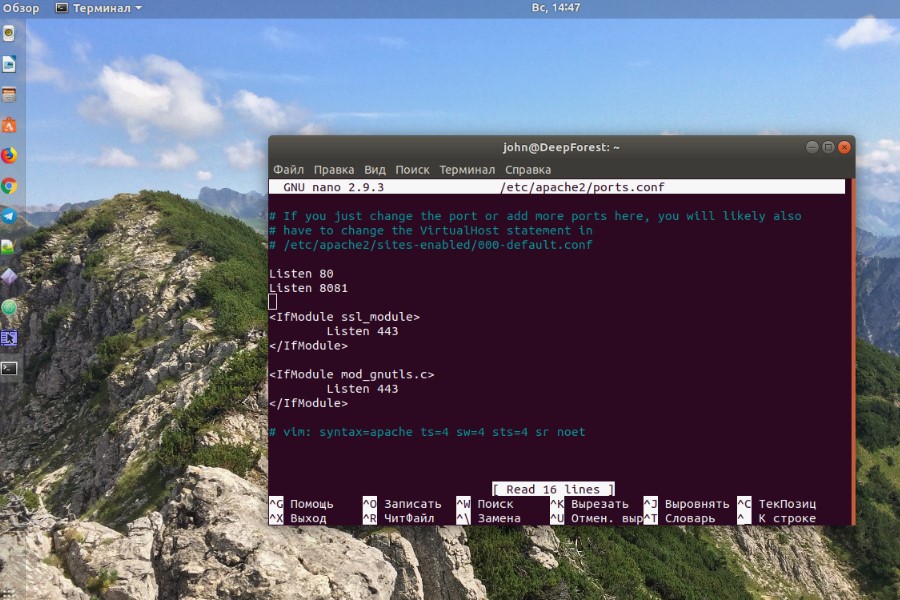Expand the Терминал app menu in top bar
The image size is (900, 600).
click(x=98, y=8)
